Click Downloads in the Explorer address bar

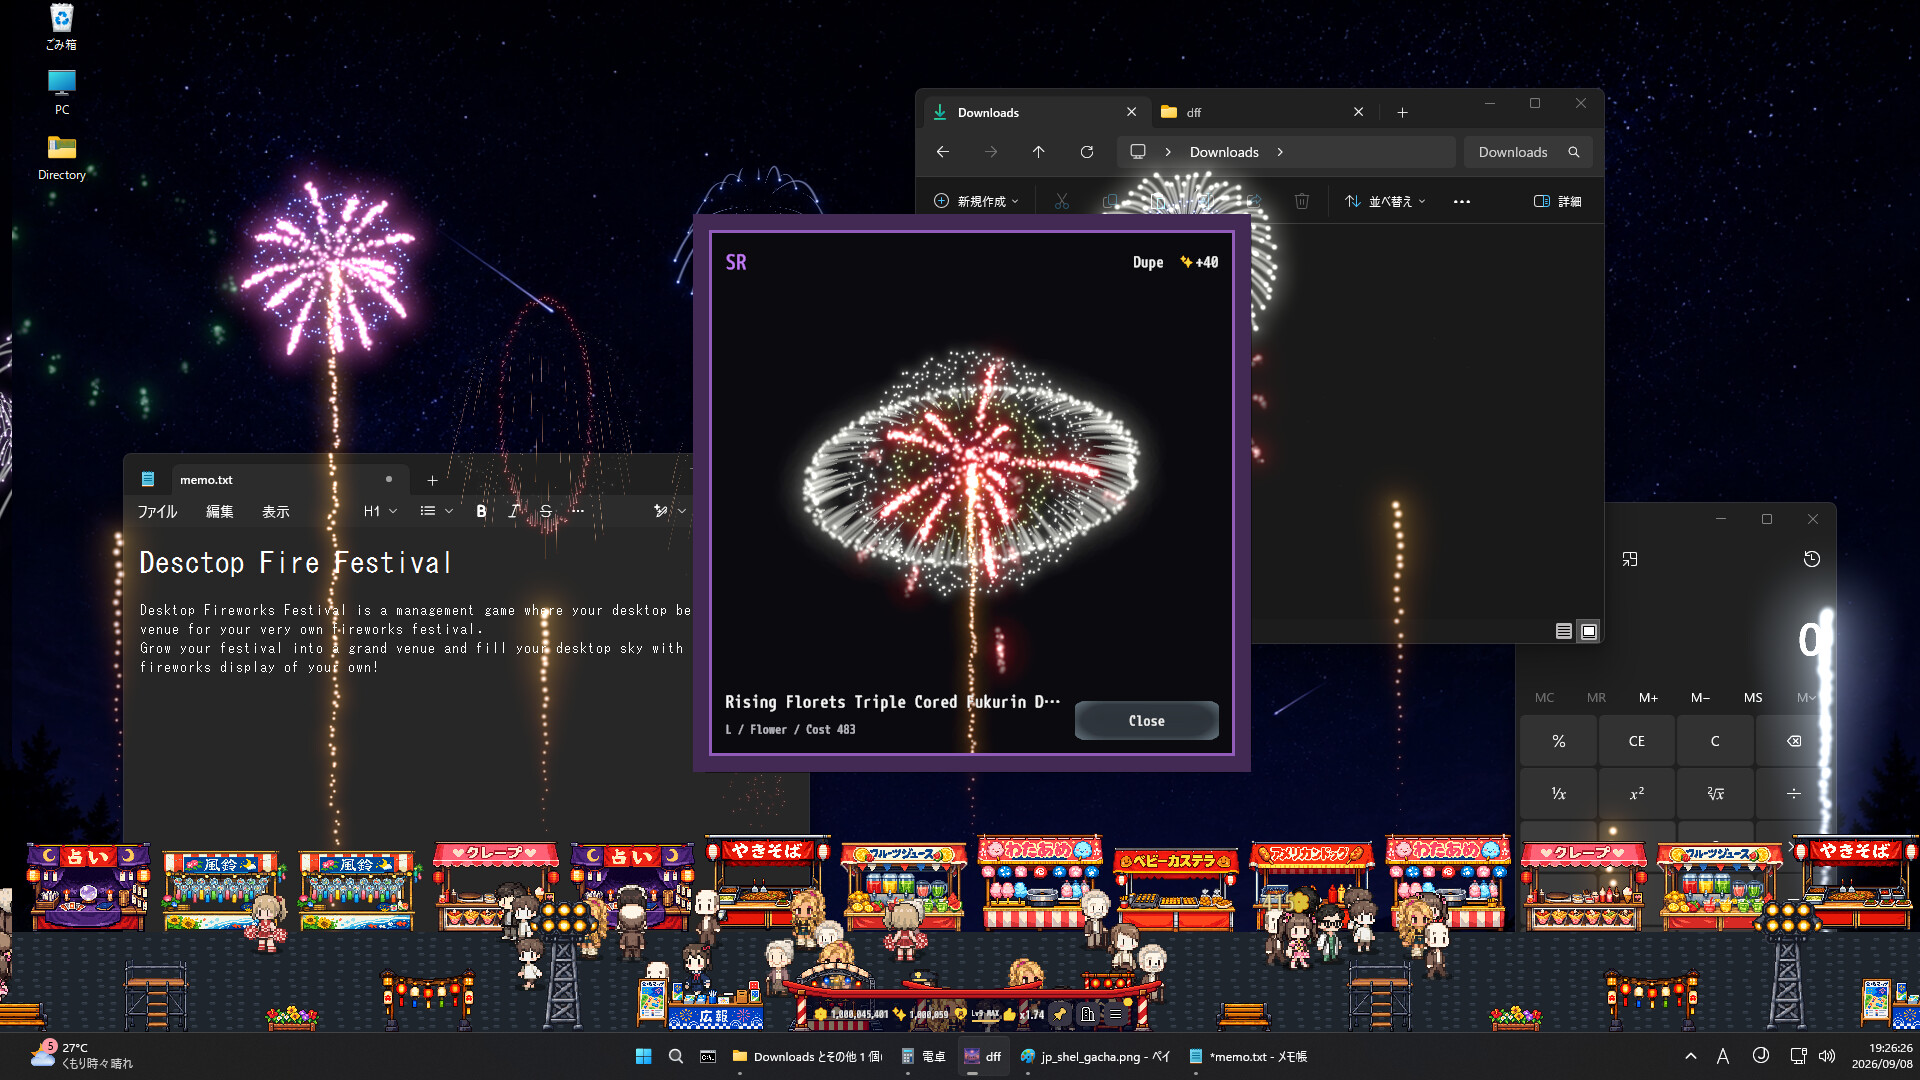click(x=1224, y=152)
